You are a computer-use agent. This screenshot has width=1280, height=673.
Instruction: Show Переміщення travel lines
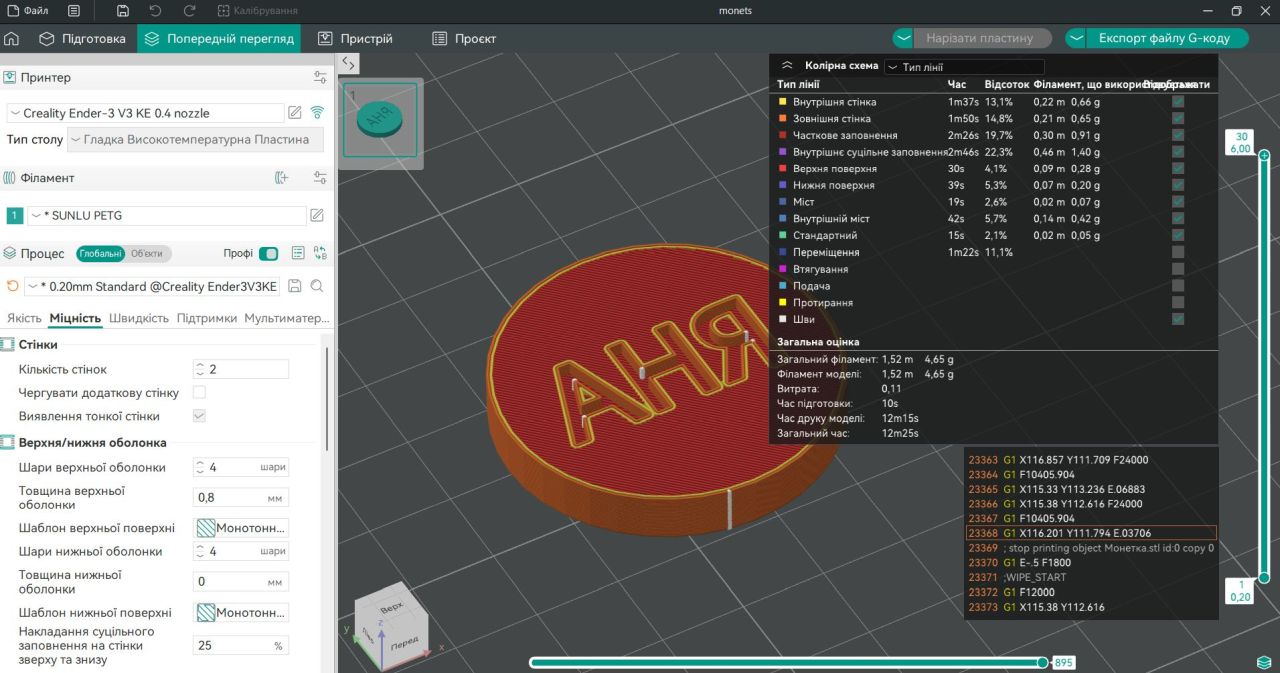pos(1178,252)
